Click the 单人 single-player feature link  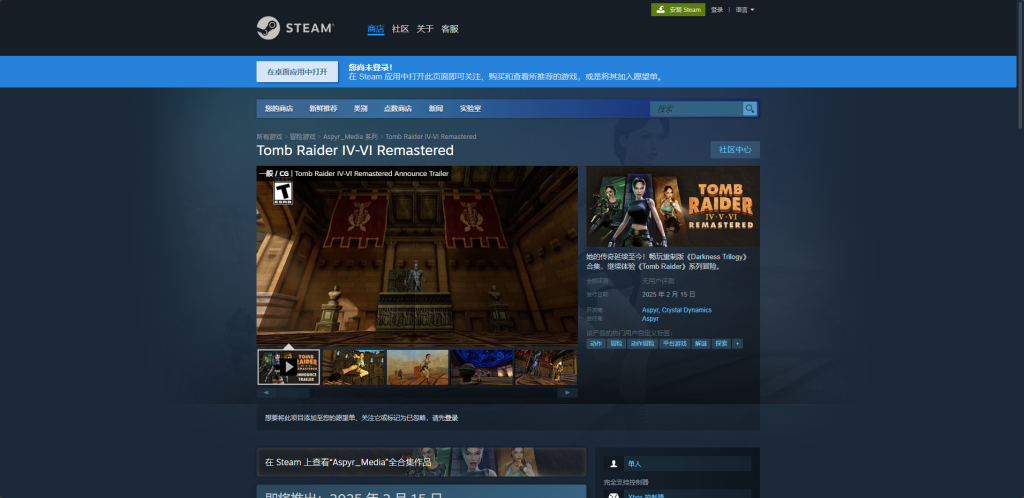688,464
